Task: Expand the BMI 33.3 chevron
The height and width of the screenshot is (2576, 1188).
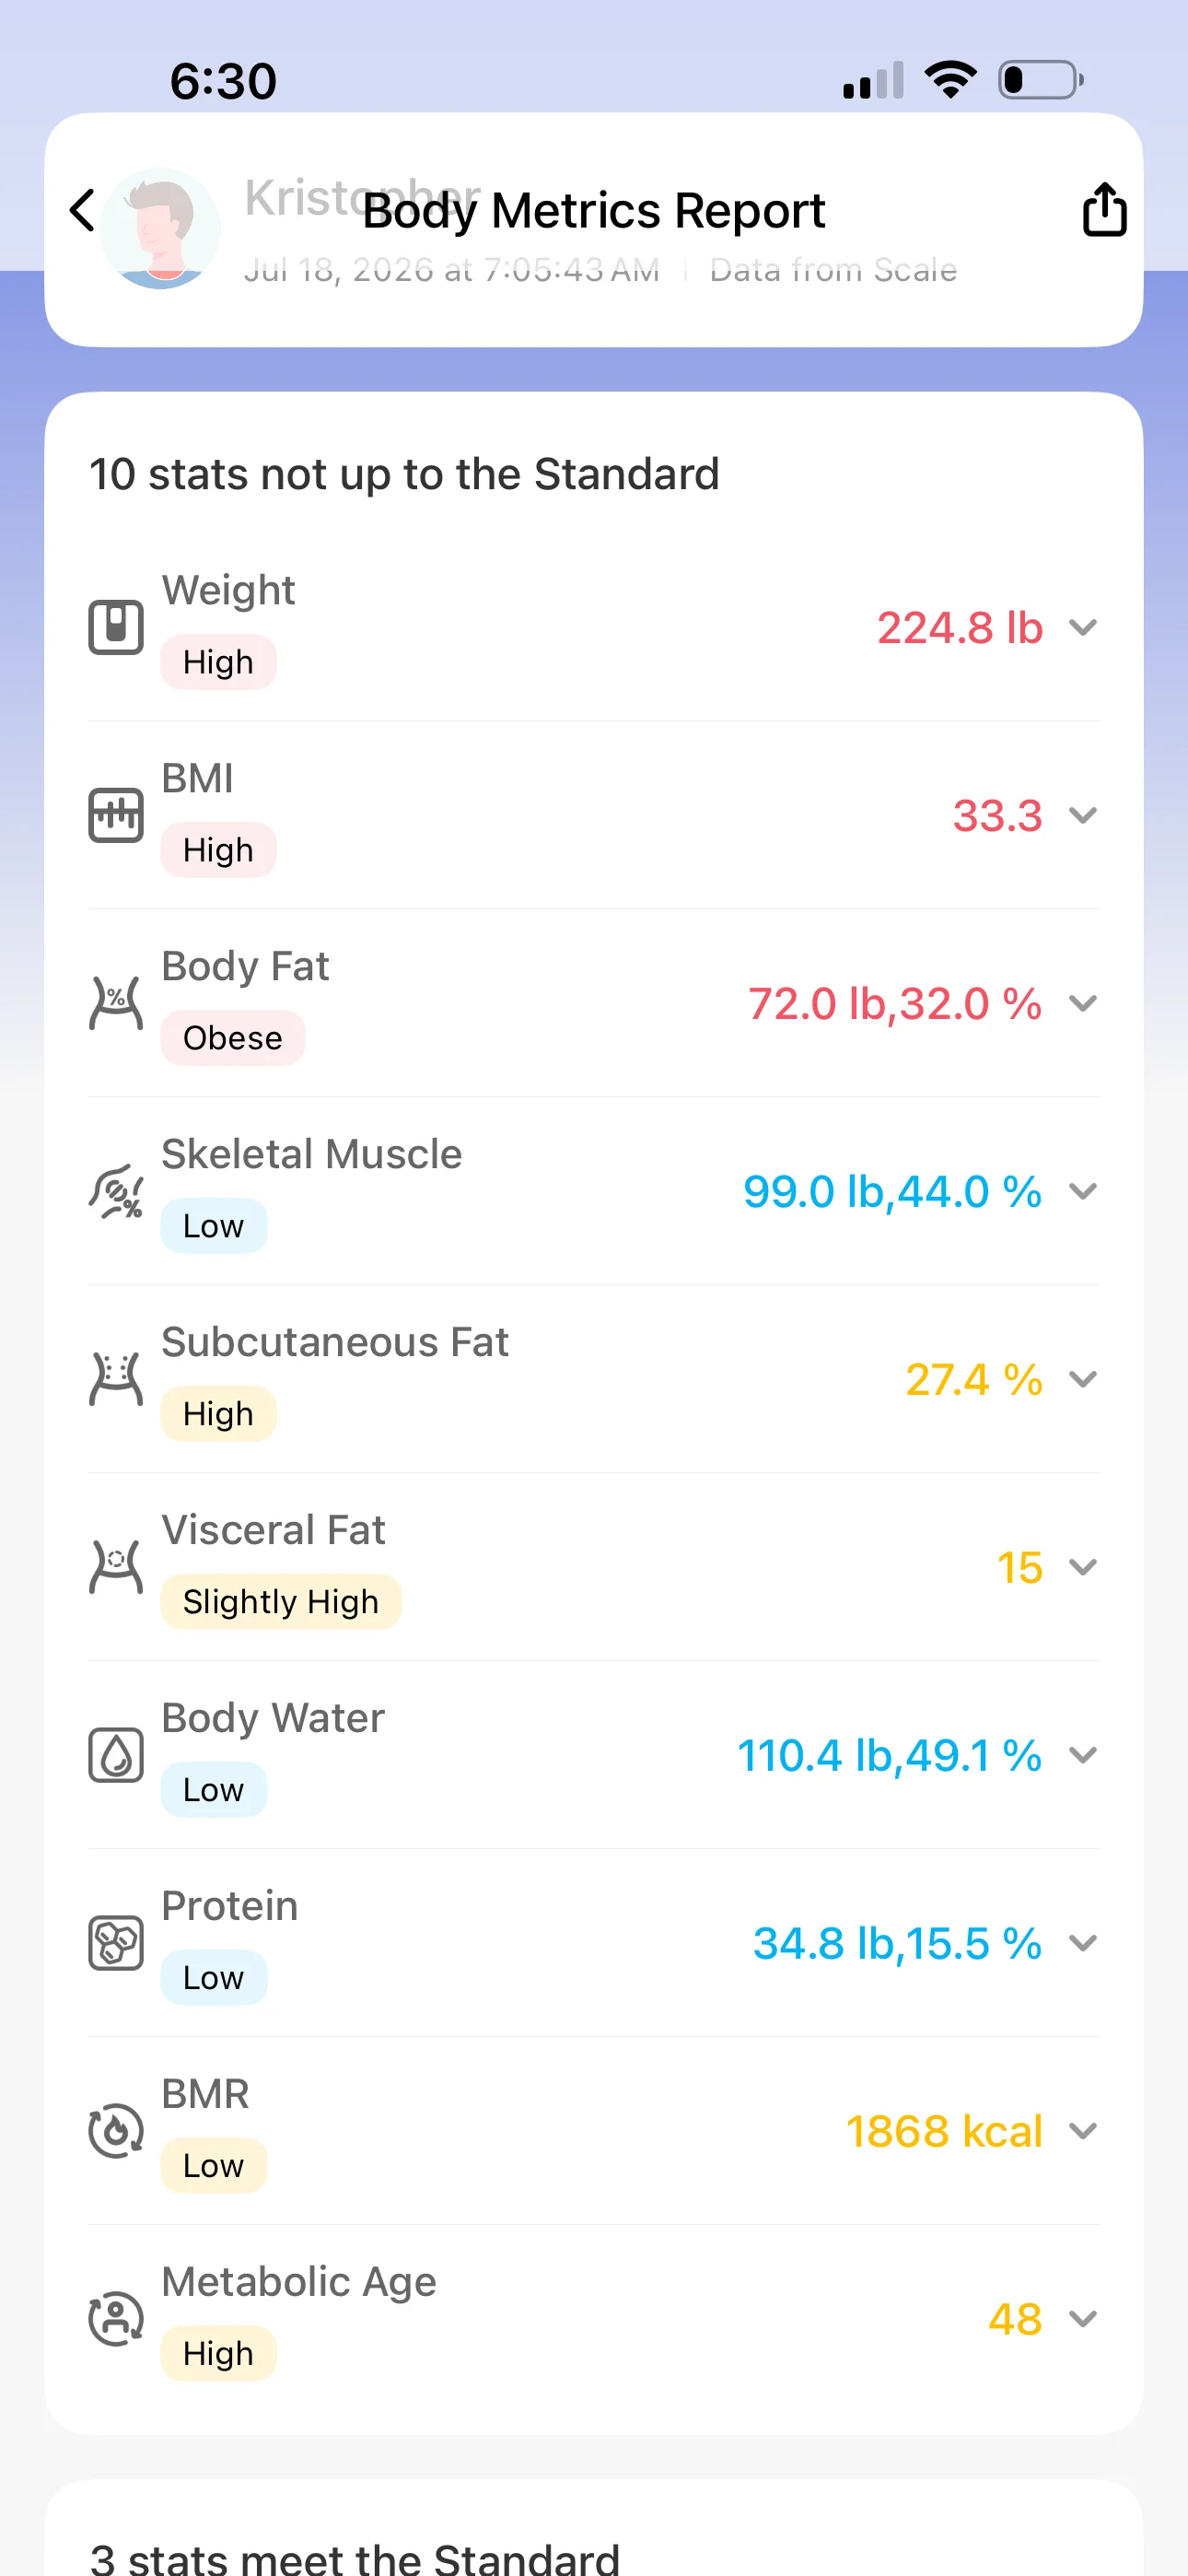Action: pyautogui.click(x=1083, y=816)
